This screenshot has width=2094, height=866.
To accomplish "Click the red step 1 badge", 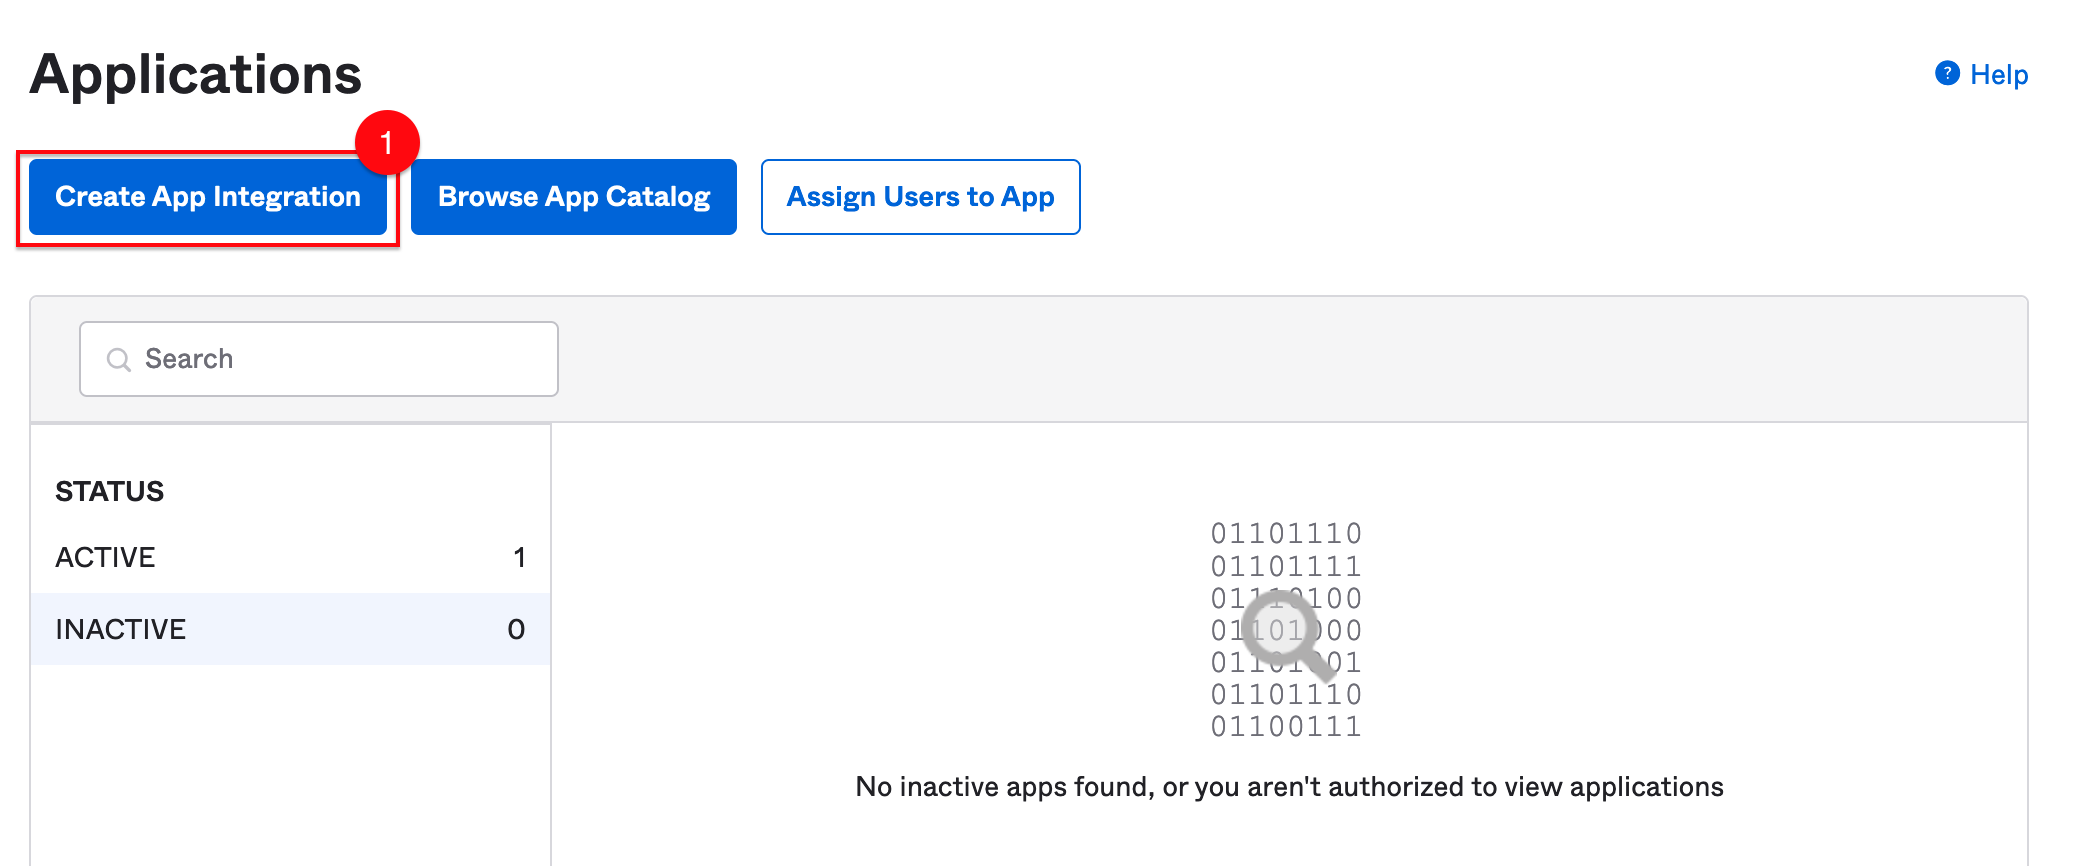I will click(387, 143).
